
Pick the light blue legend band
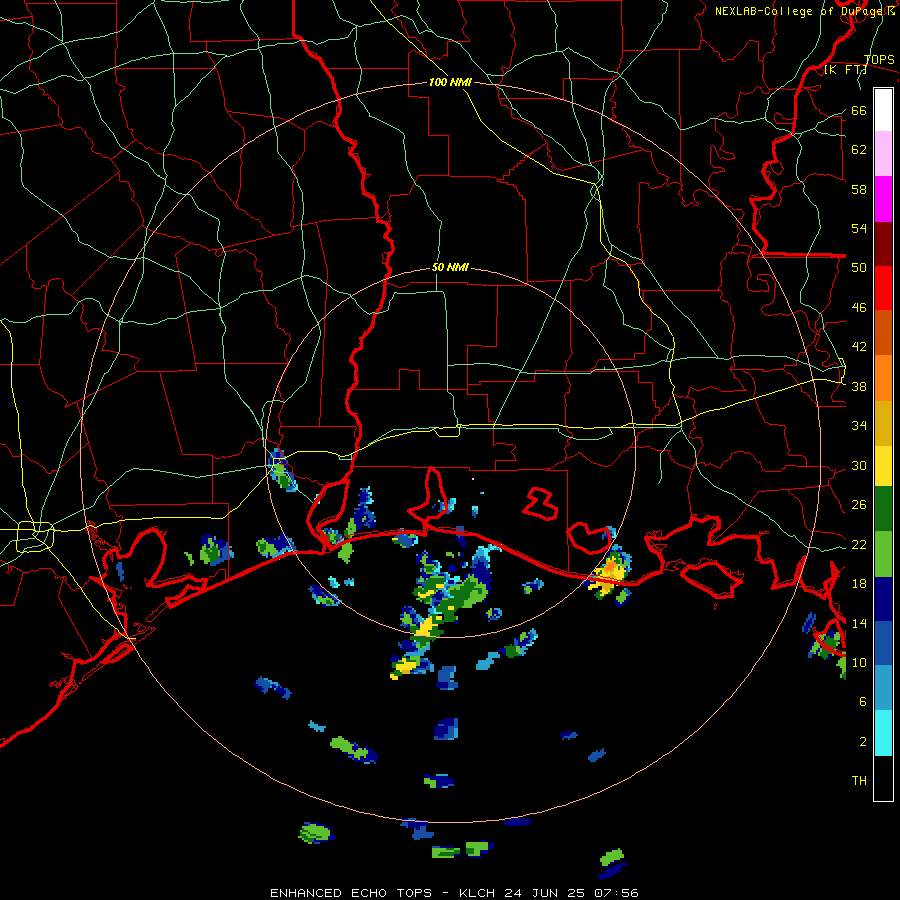[x=883, y=688]
